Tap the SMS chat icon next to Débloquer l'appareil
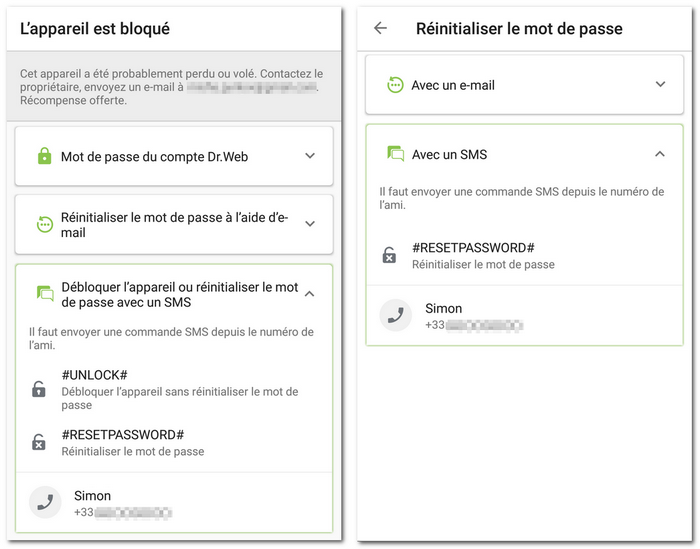 45,293
